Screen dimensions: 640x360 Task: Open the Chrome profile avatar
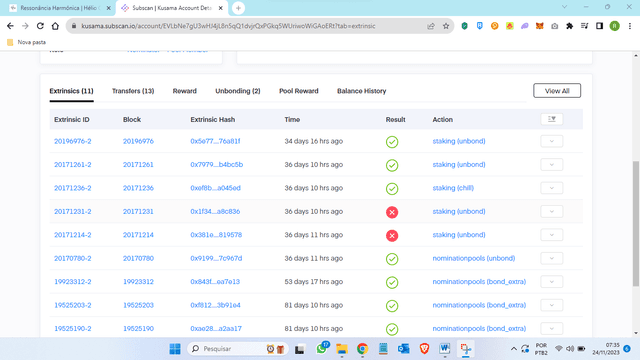614,26
